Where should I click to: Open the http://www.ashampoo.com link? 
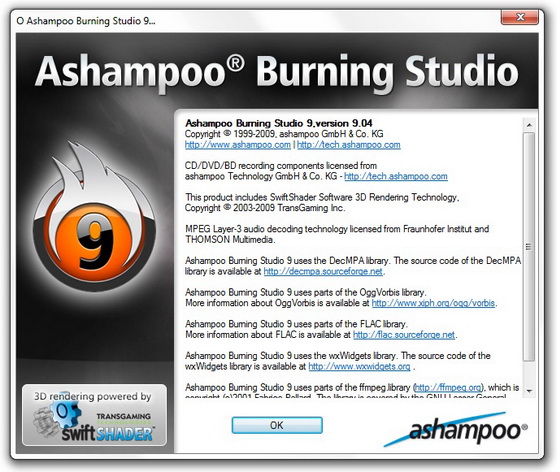pyautogui.click(x=238, y=145)
